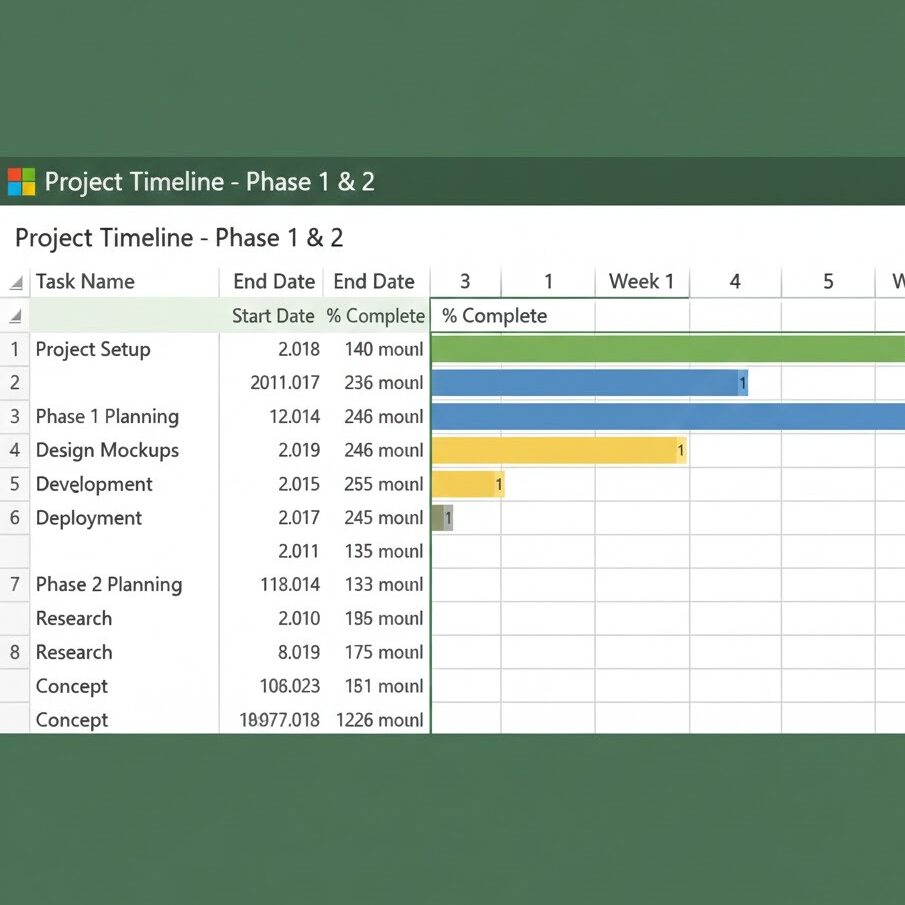The height and width of the screenshot is (905, 905).
Task: Click the select-all triangle beside Task Name header
Action: tap(15, 283)
